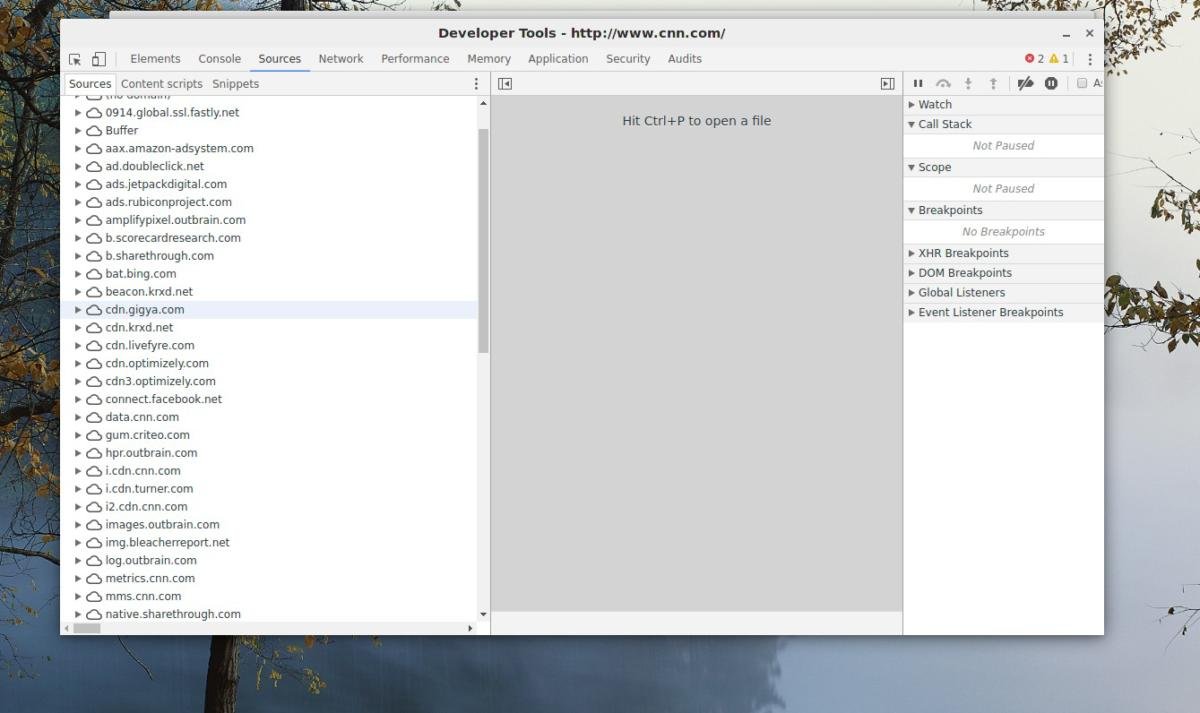Select the cdn3.optimizely.com row

(x=269, y=381)
